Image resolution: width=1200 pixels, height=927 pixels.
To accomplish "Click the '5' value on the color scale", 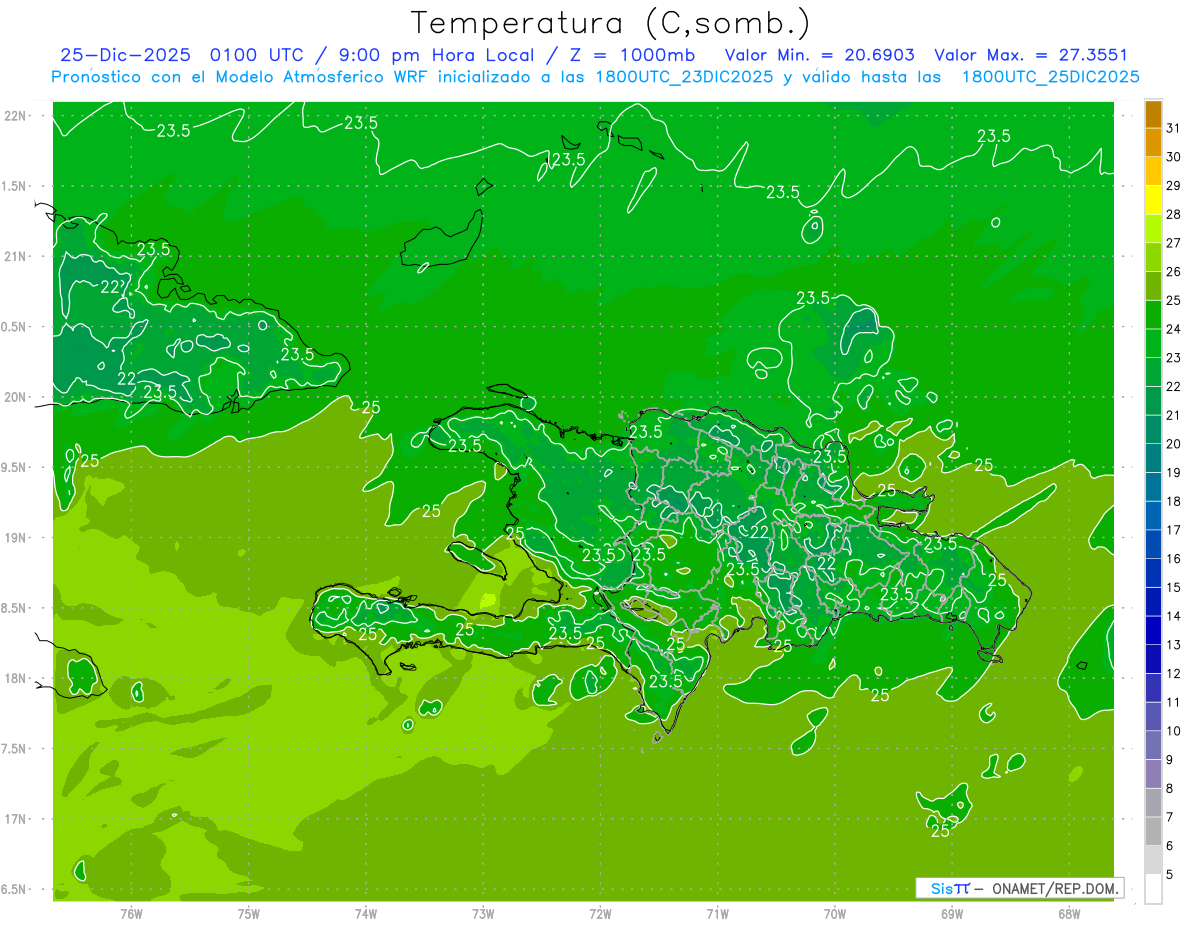I will [x=1170, y=874].
